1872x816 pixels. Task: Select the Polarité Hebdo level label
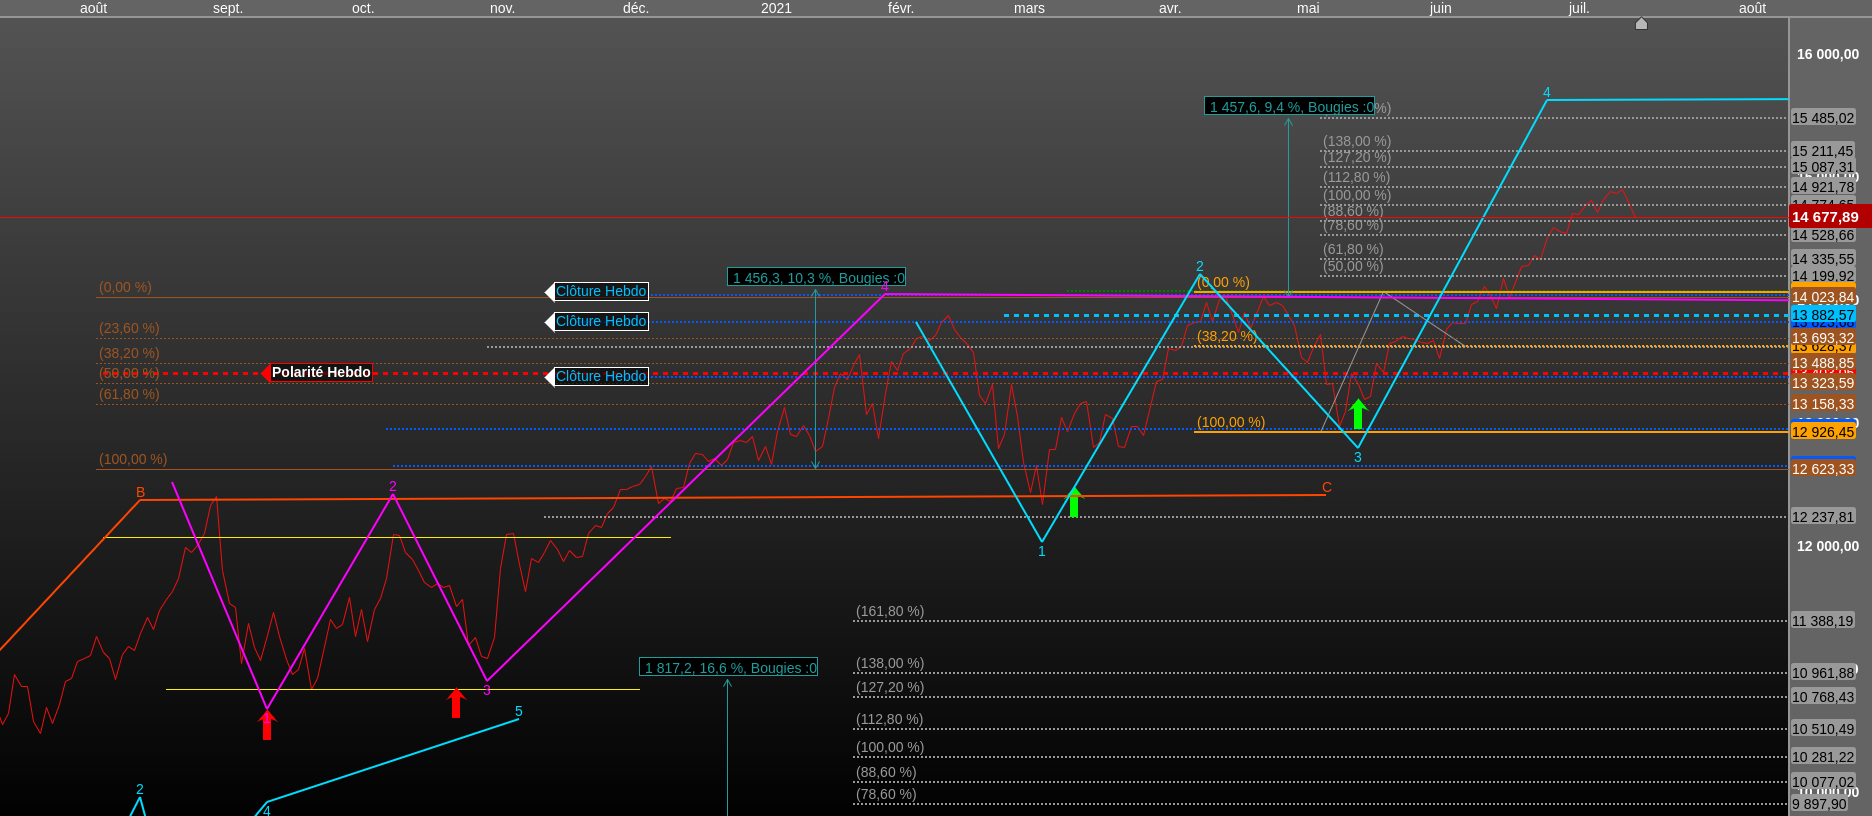321,372
